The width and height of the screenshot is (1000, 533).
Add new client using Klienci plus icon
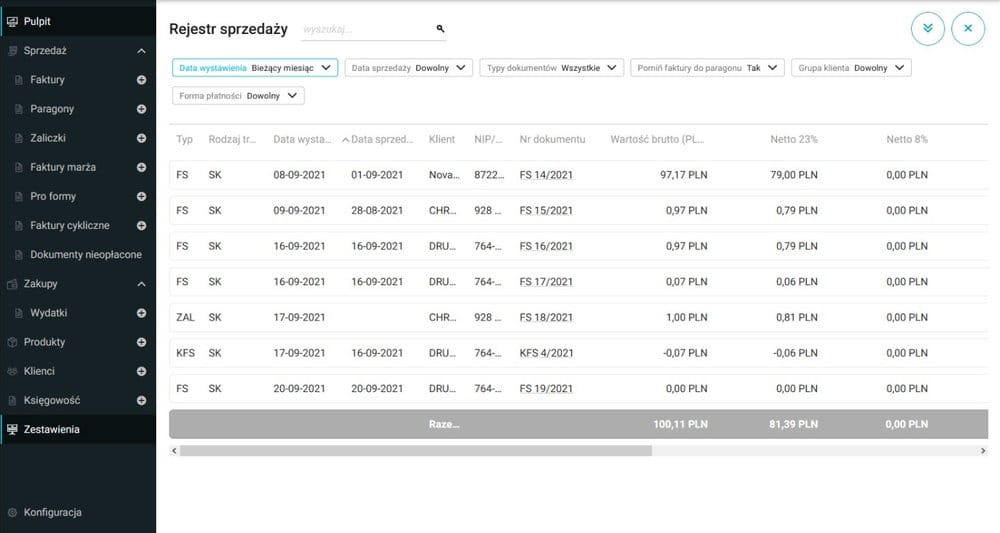[x=141, y=371]
